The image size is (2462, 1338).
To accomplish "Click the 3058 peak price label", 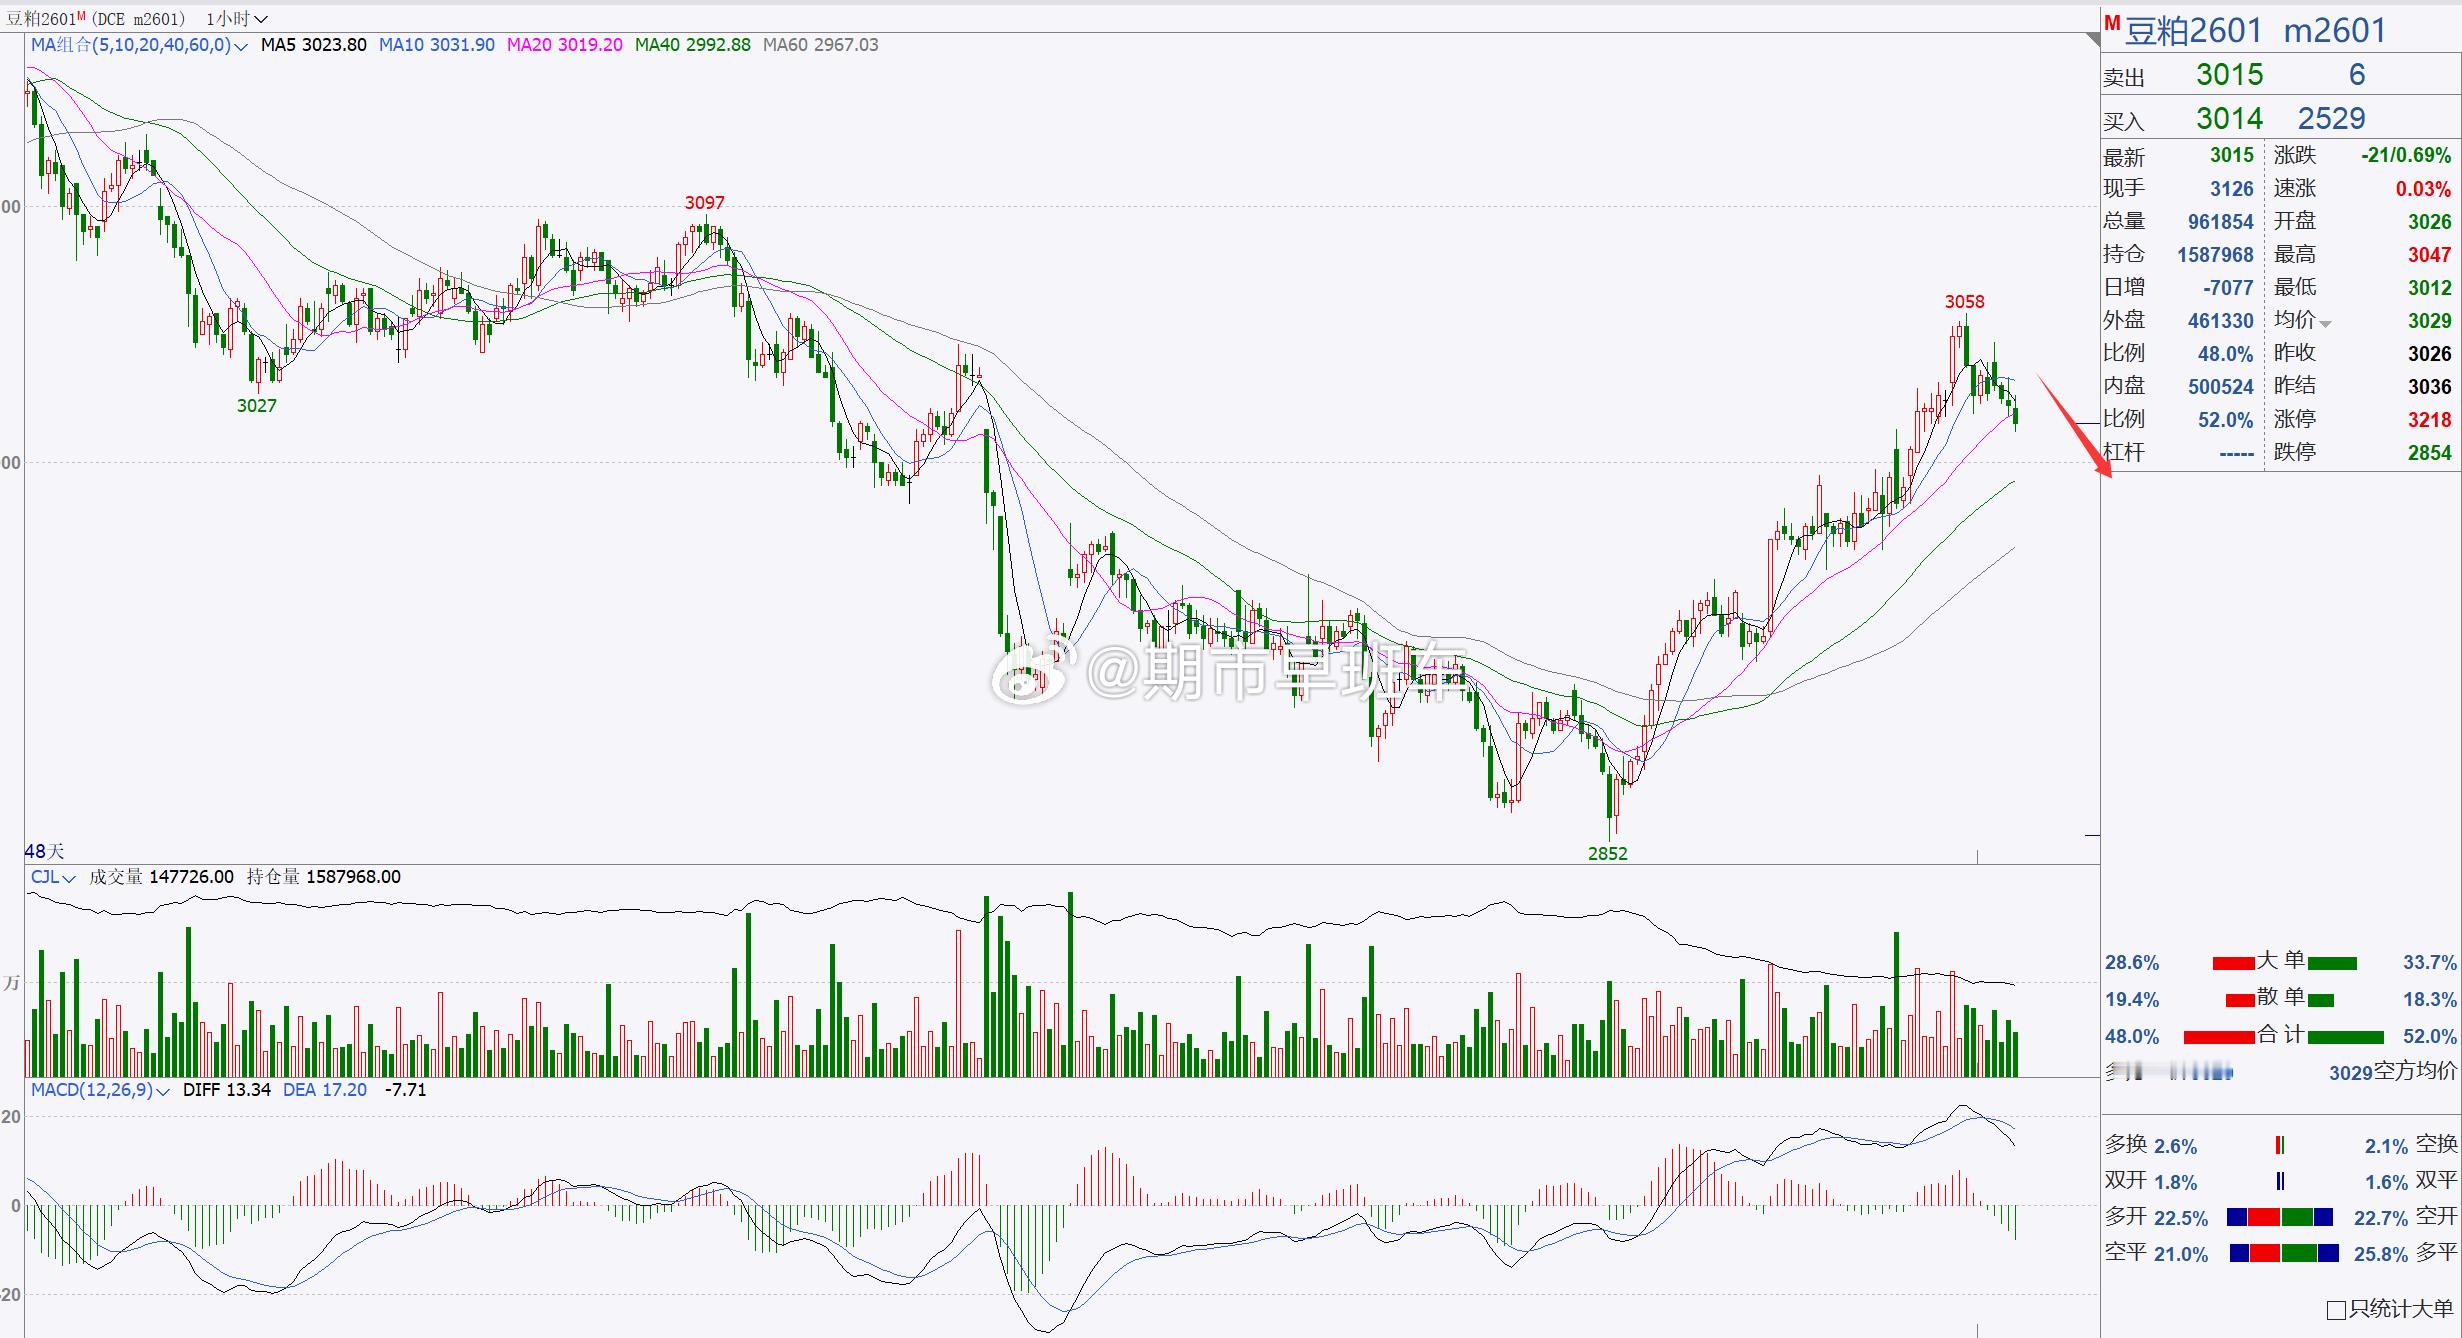I will click(1964, 302).
